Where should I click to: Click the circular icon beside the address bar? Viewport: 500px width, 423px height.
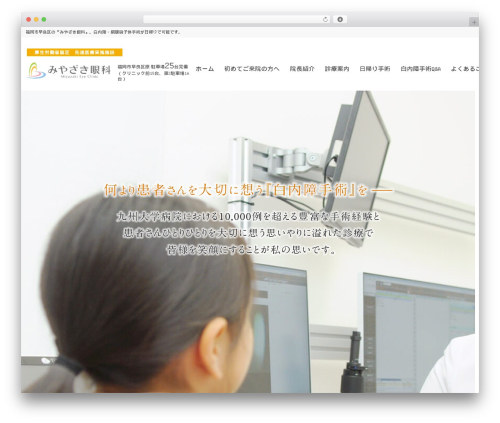[340, 20]
